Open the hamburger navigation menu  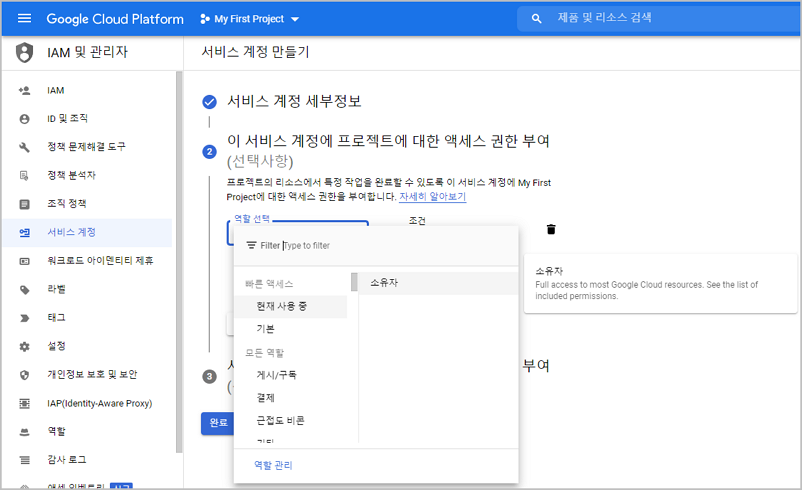coord(24,18)
